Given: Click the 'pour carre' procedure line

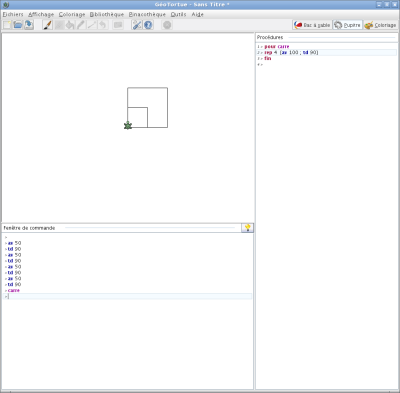Looking at the screenshot, I should [277, 46].
